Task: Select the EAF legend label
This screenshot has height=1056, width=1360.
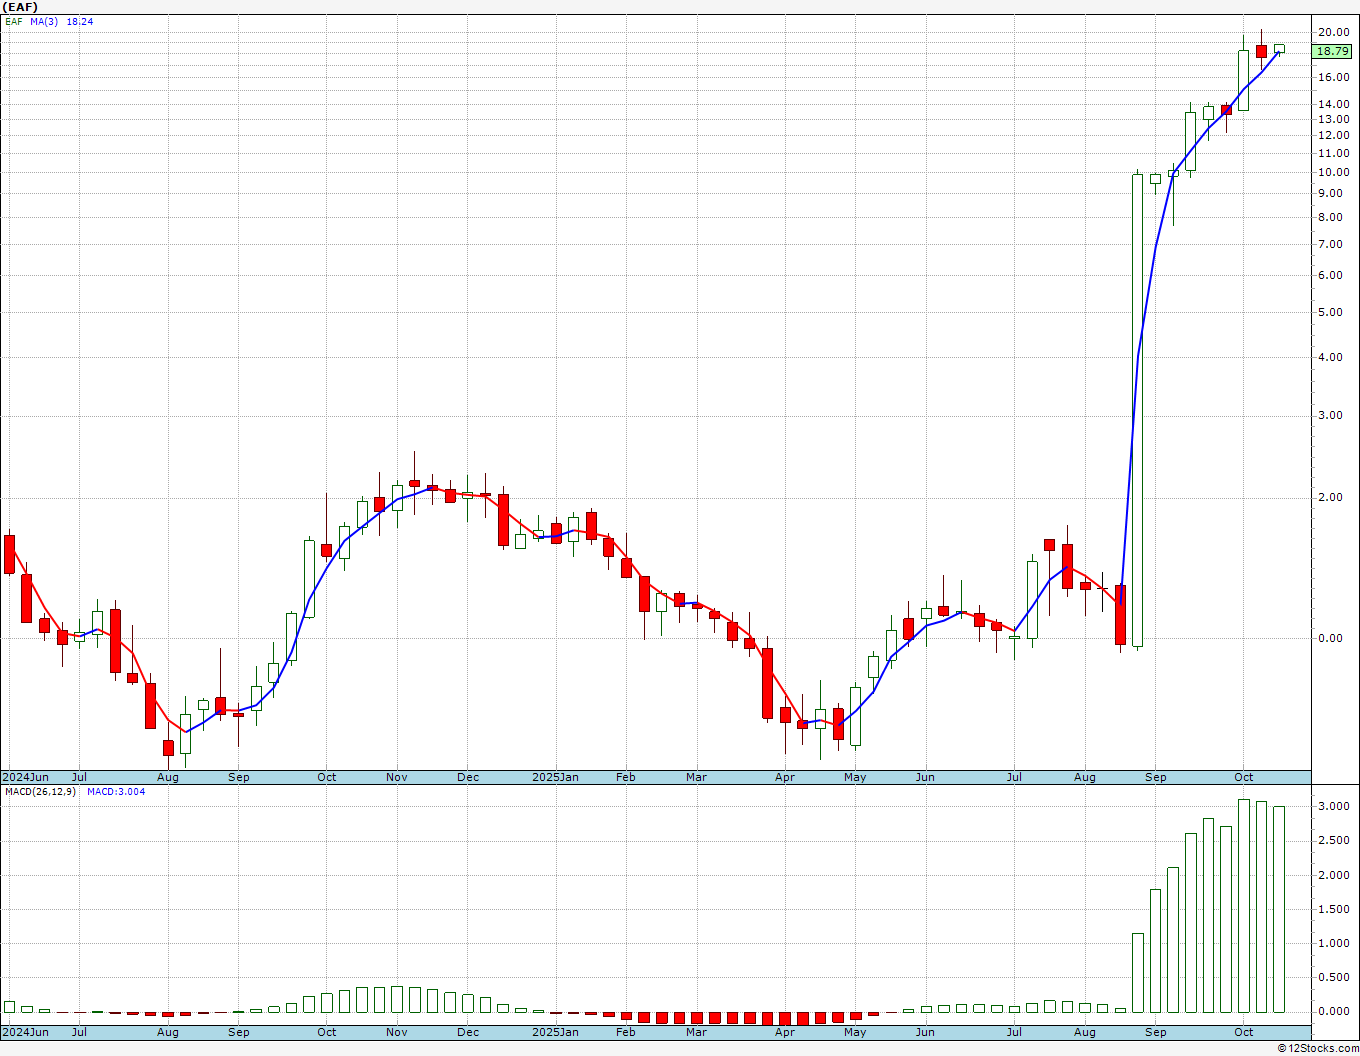Action: (x=13, y=21)
